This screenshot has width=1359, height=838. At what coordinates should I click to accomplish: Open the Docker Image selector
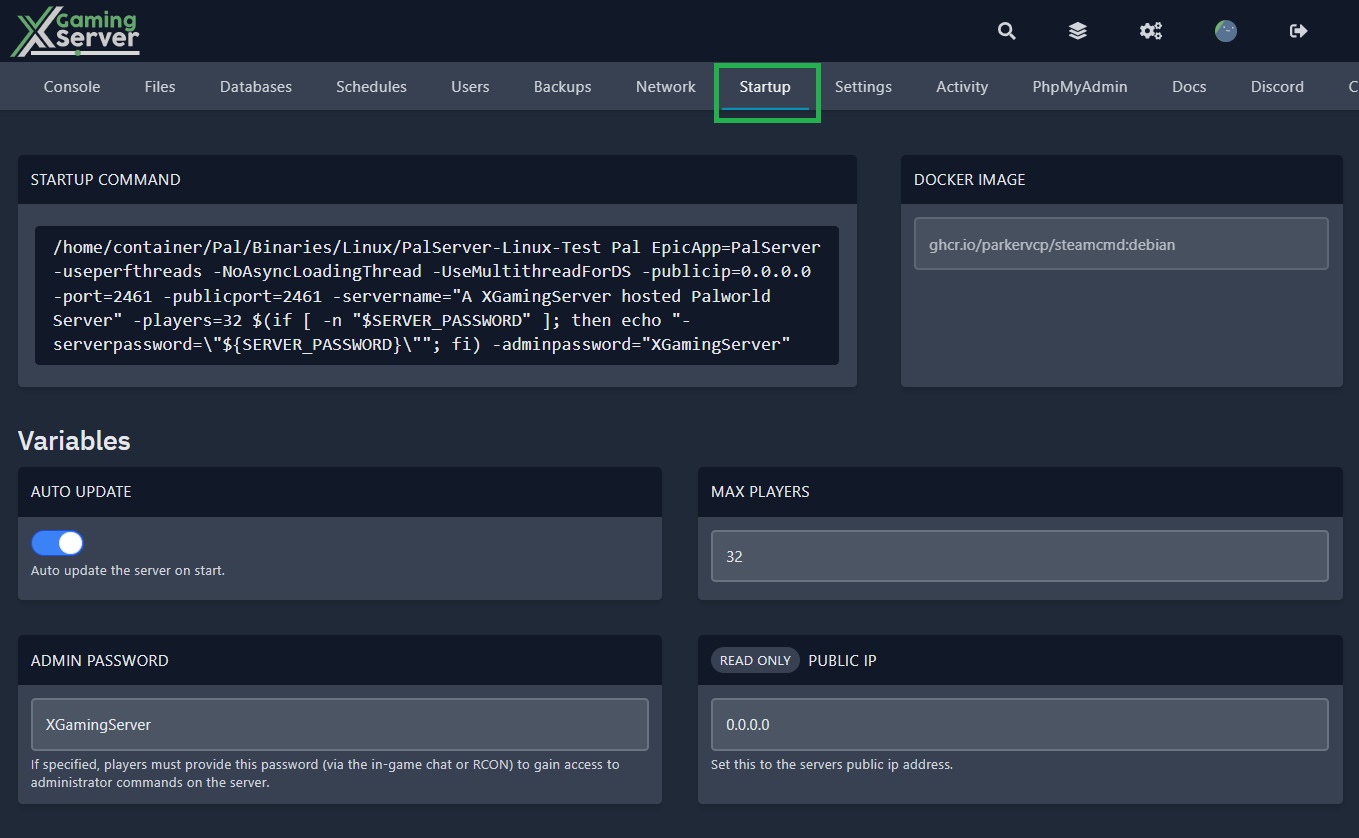click(1119, 243)
